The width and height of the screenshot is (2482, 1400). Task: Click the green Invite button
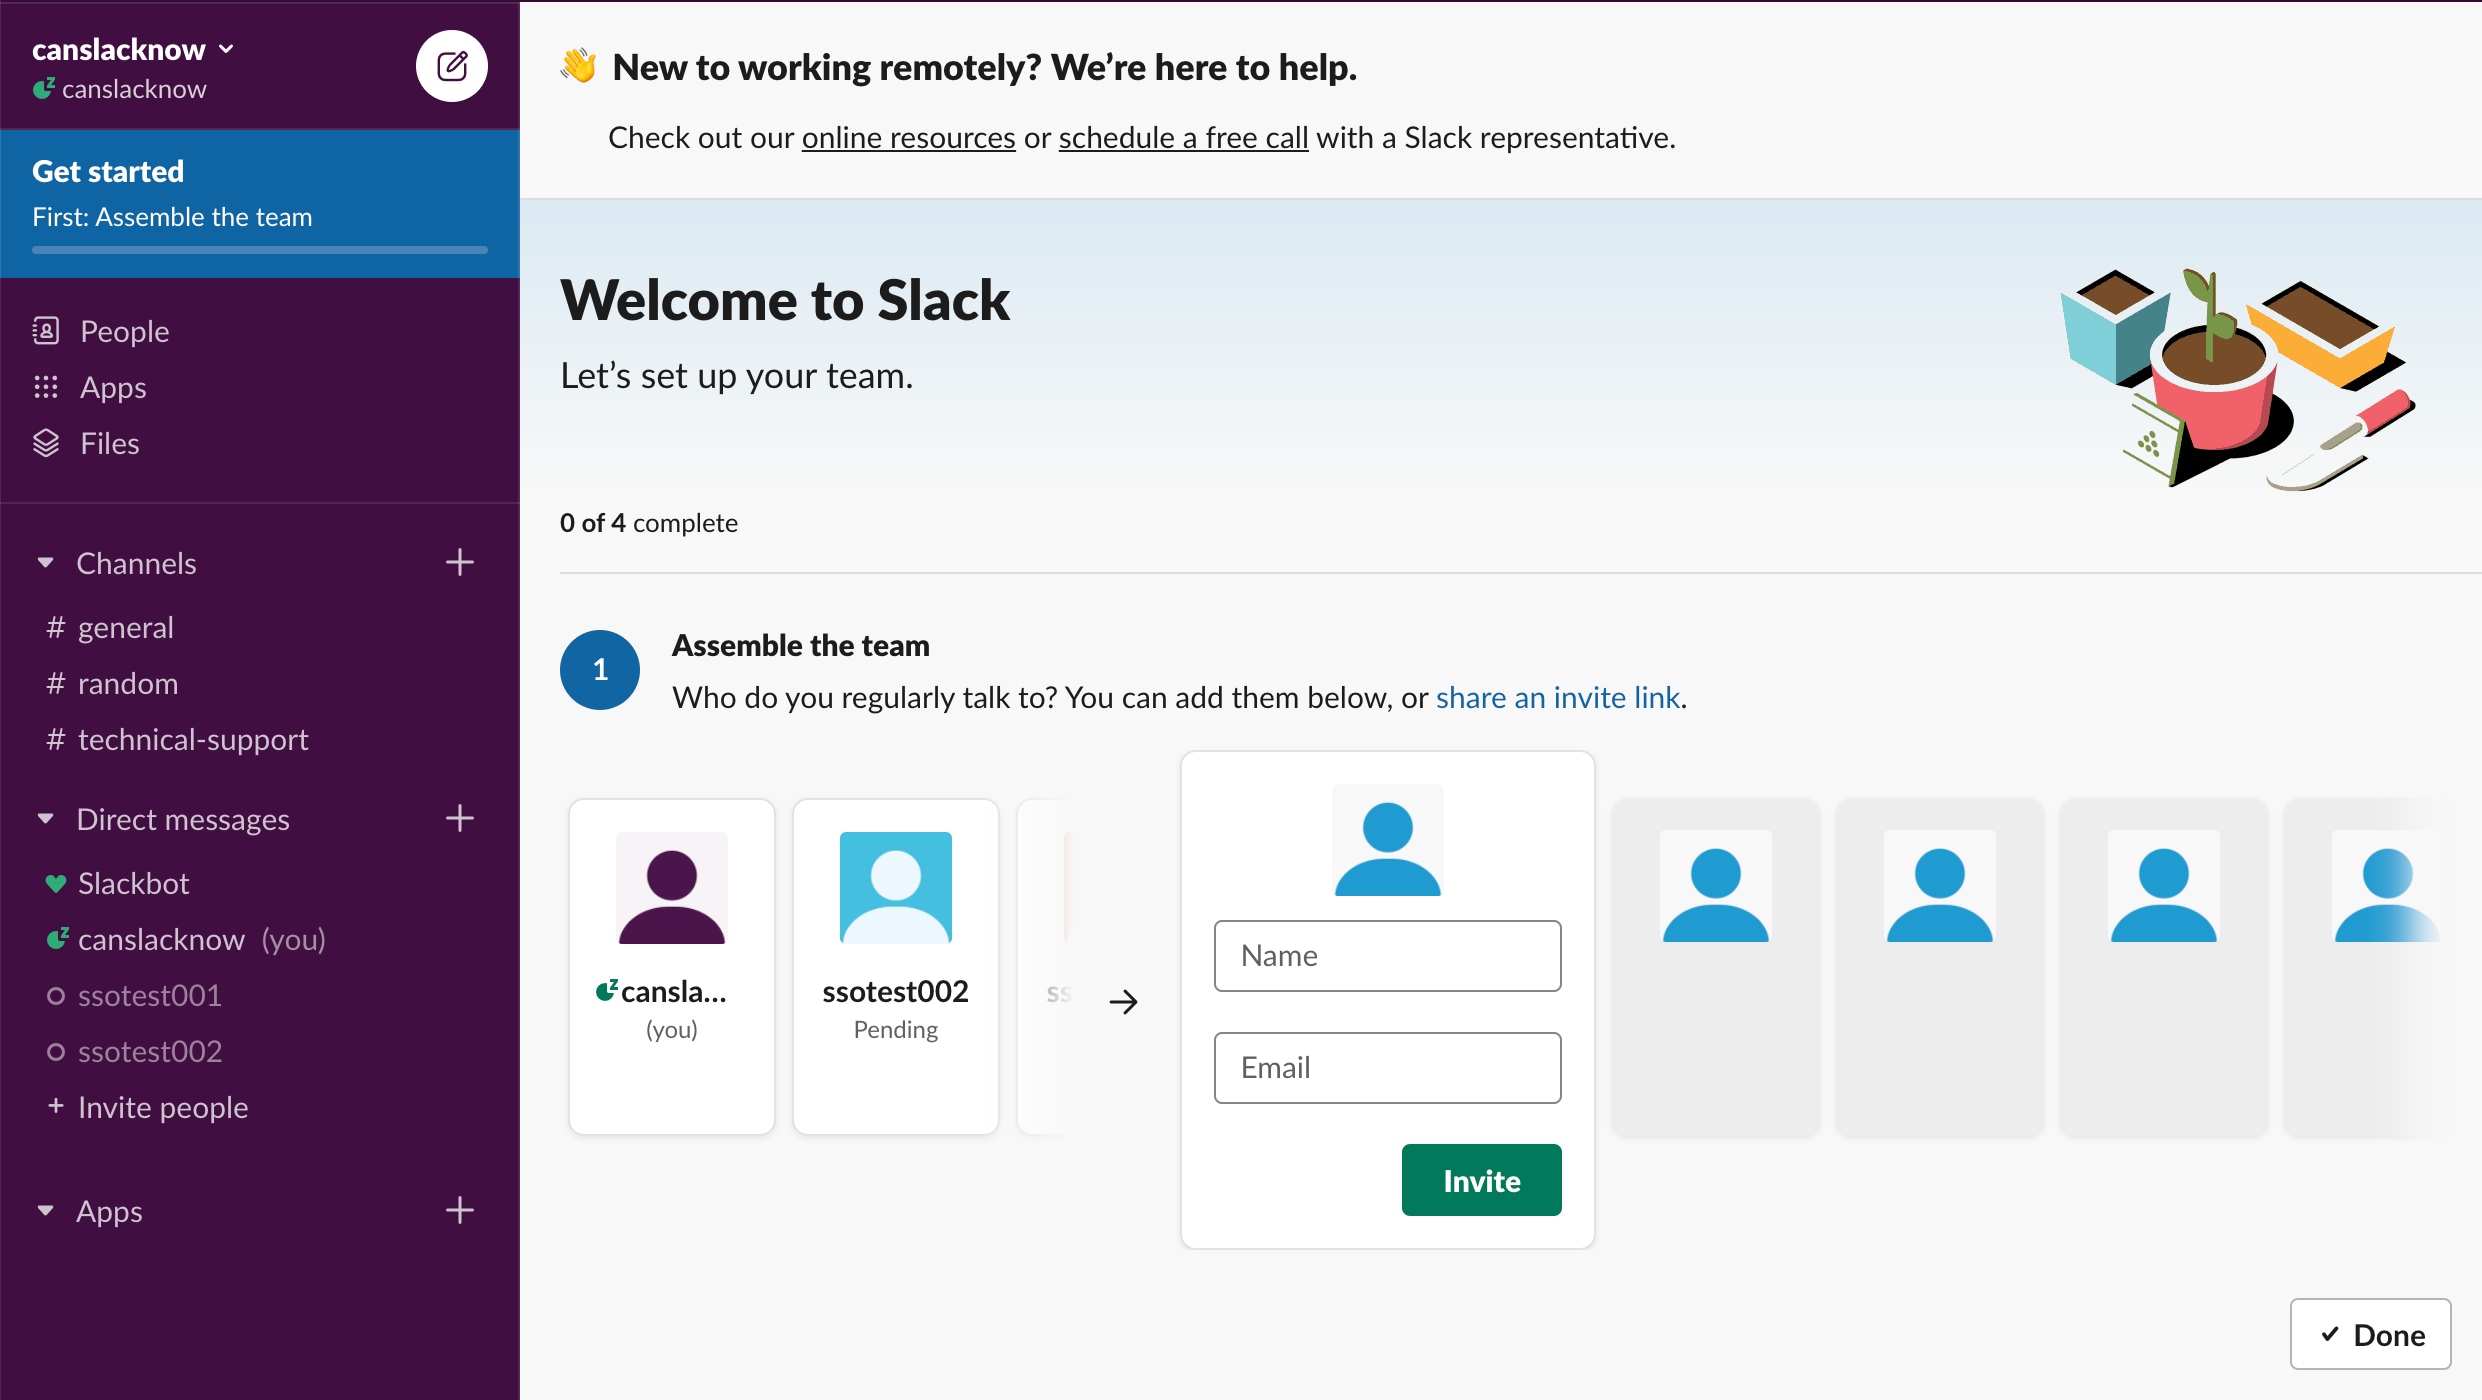[1482, 1180]
